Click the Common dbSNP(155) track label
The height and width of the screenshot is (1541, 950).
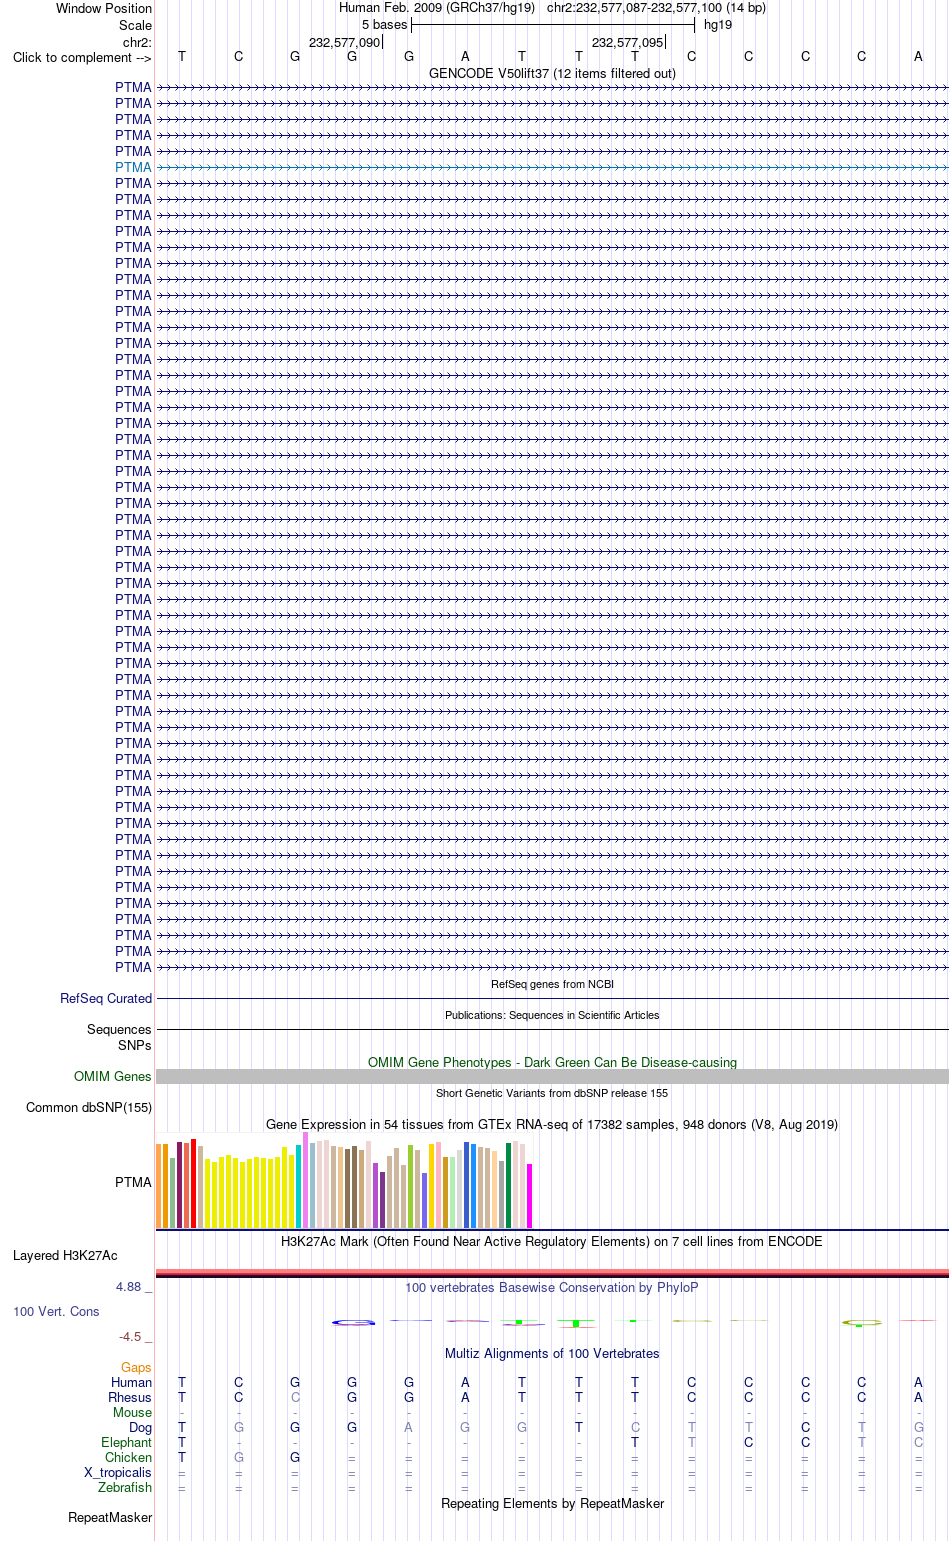click(x=89, y=1107)
